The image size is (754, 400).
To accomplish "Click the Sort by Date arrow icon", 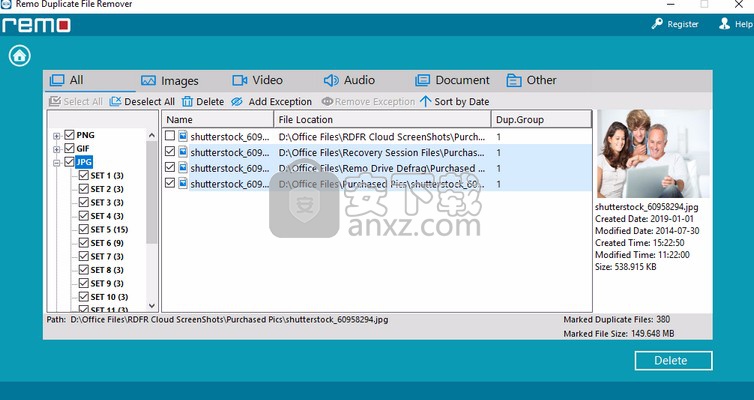I will pyautogui.click(x=426, y=101).
